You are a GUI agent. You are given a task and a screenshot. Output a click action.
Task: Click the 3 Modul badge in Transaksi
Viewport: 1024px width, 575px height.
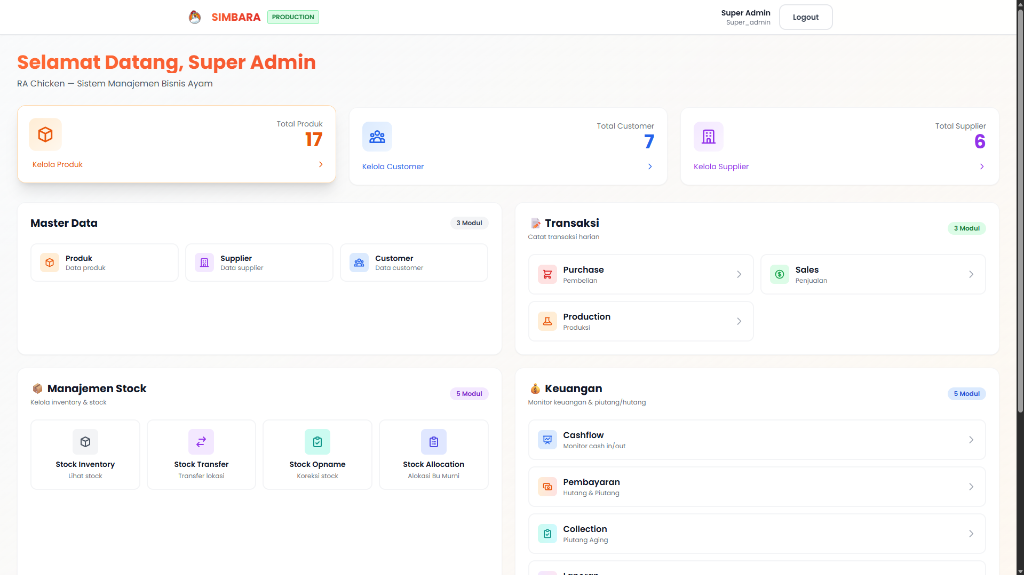[x=967, y=228]
